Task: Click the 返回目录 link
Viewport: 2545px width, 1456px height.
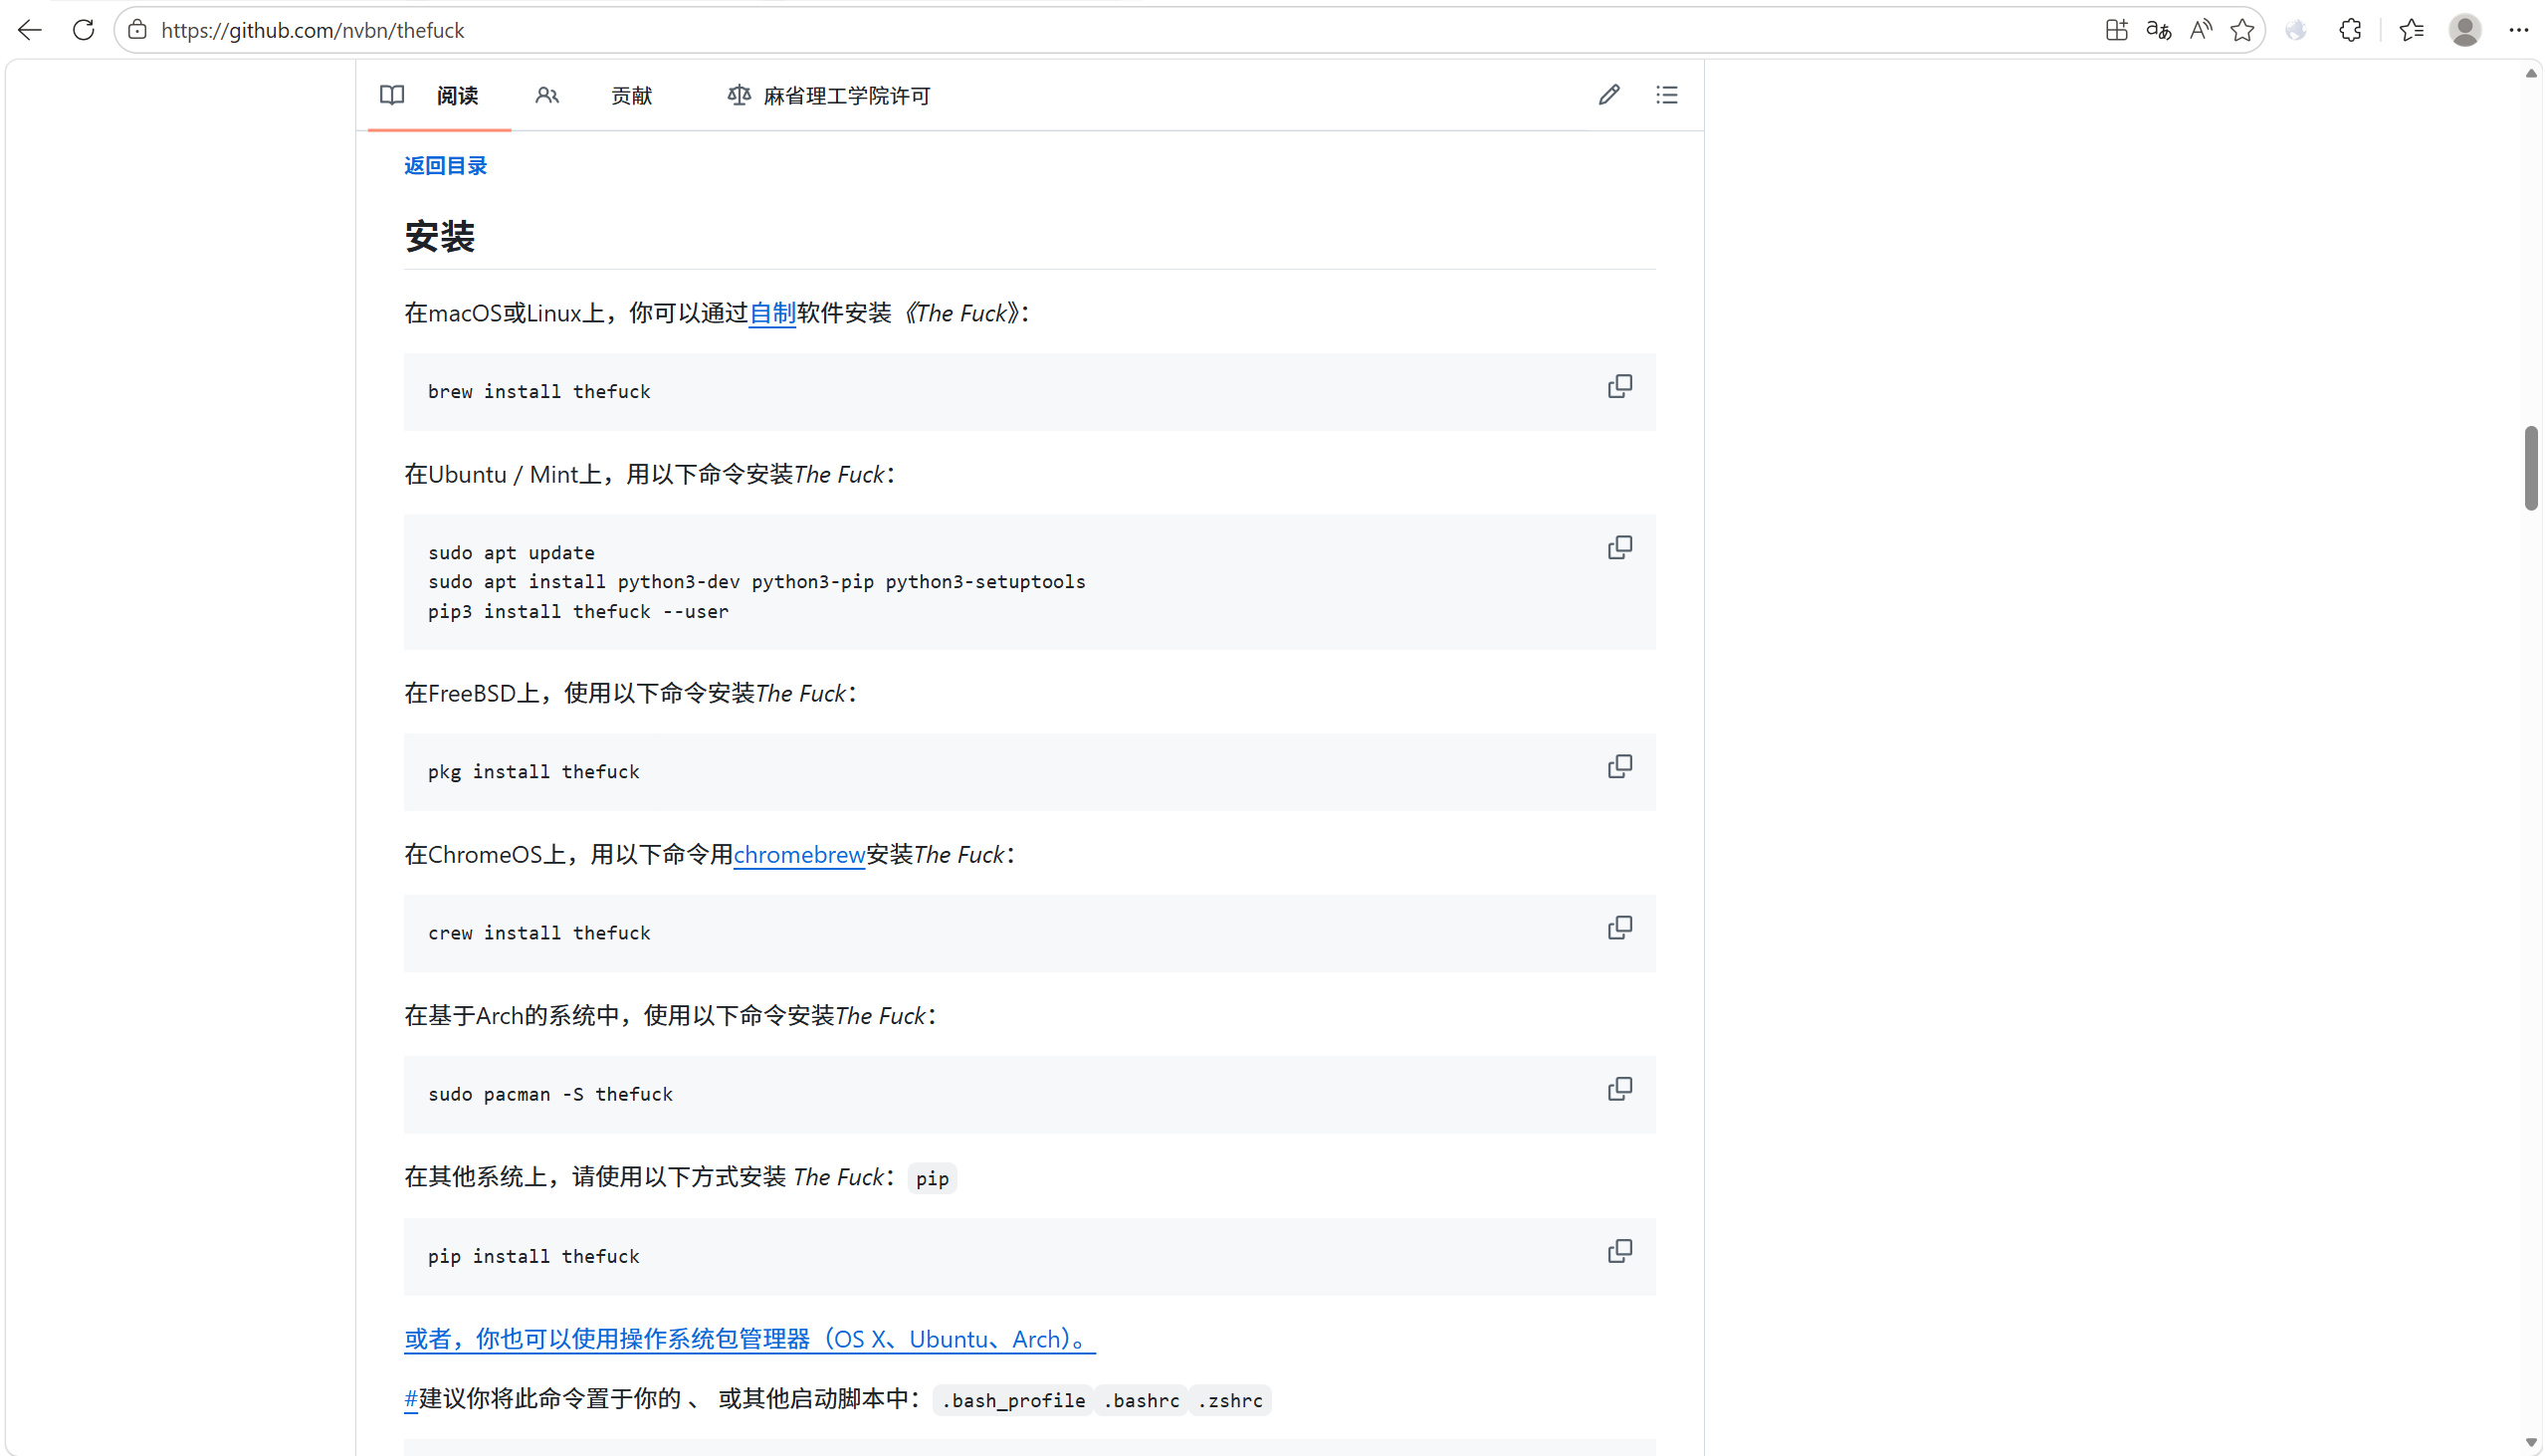Action: 445,166
